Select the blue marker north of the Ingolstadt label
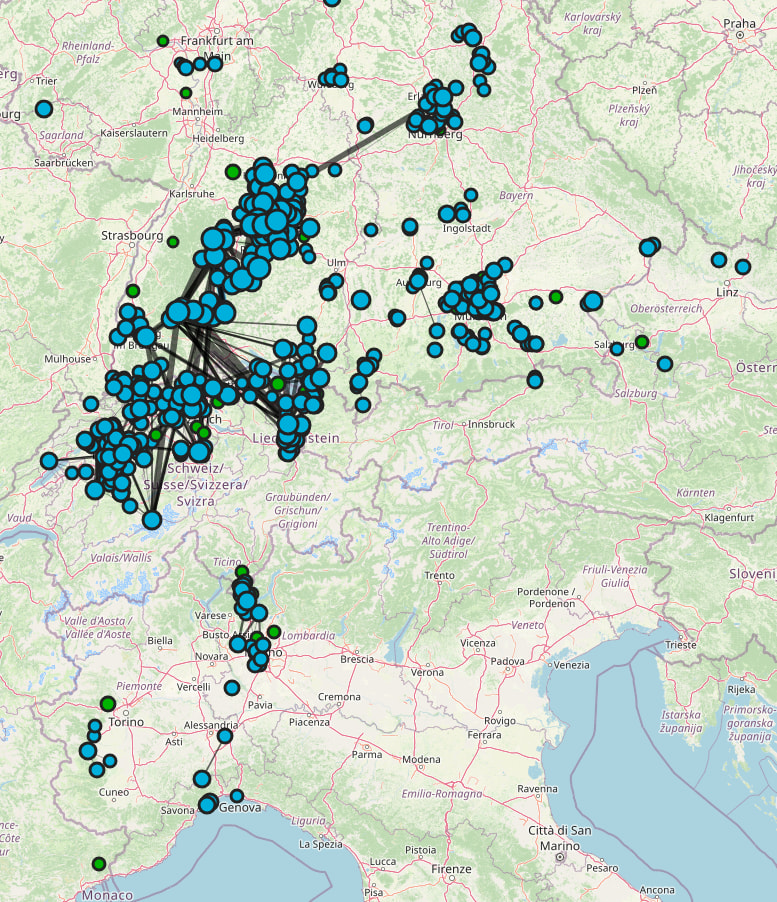 tap(471, 196)
